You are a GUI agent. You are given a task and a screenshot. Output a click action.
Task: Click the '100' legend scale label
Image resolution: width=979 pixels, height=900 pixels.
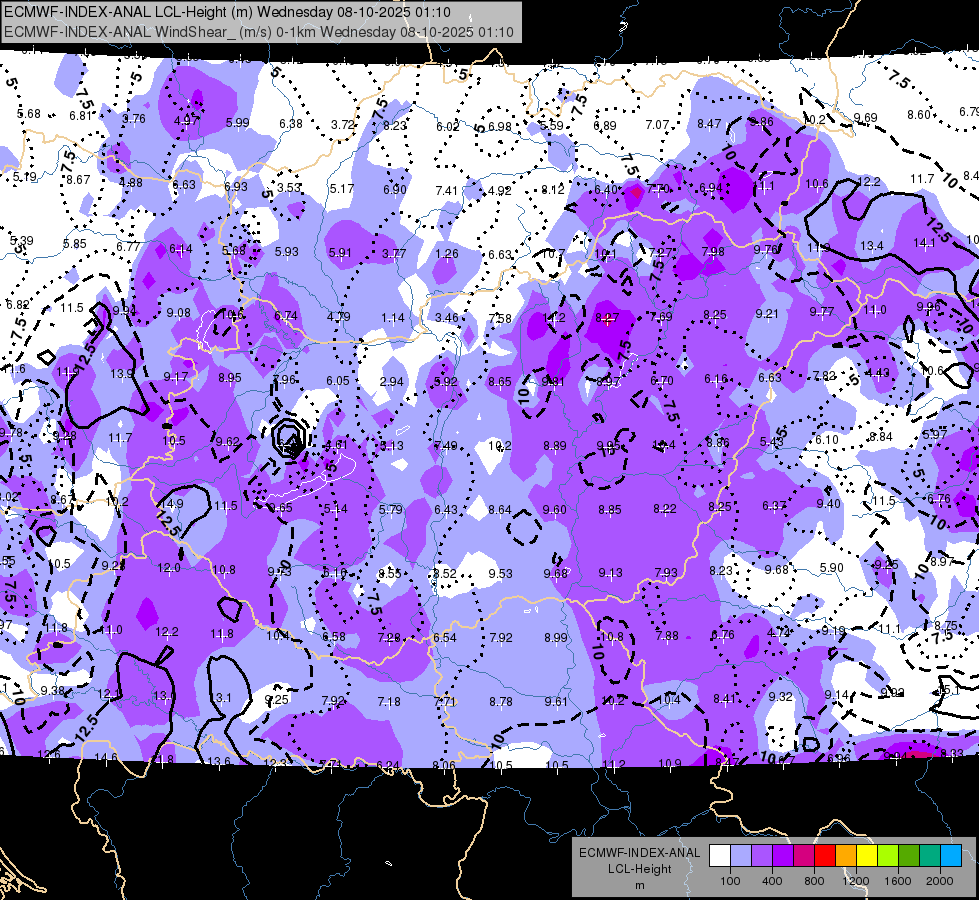(x=730, y=881)
